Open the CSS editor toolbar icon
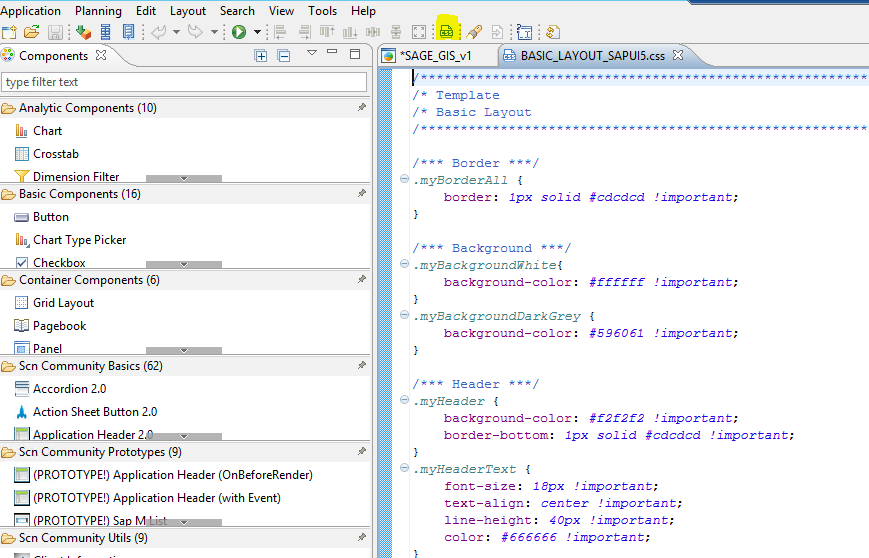The image size is (869, 558). [447, 32]
